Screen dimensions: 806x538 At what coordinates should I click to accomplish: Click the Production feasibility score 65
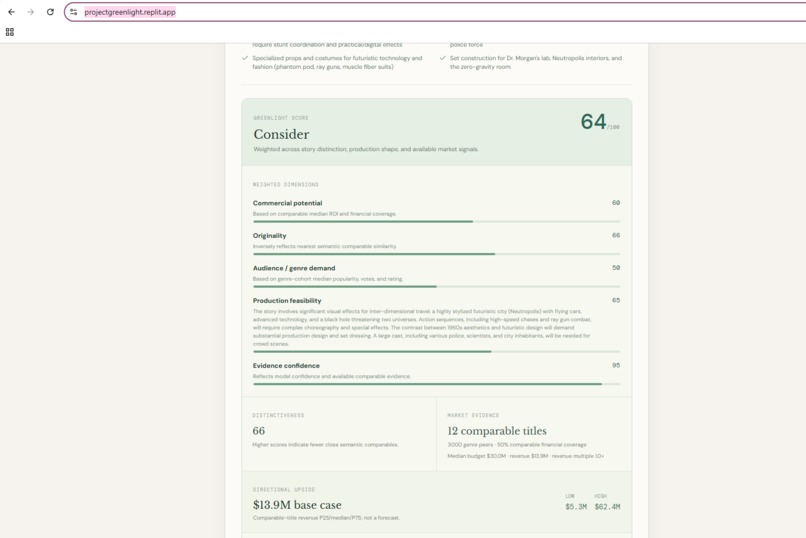click(616, 300)
